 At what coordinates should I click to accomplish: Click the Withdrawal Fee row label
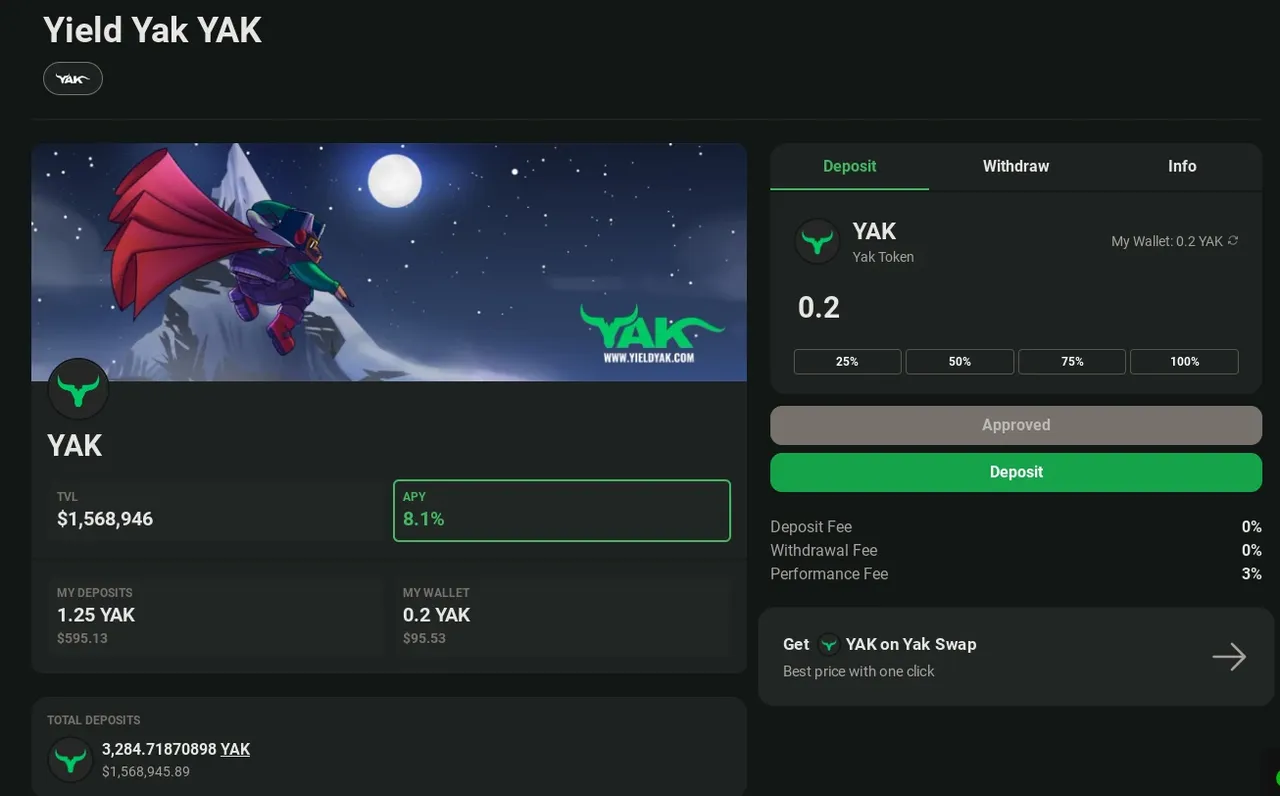coord(823,550)
